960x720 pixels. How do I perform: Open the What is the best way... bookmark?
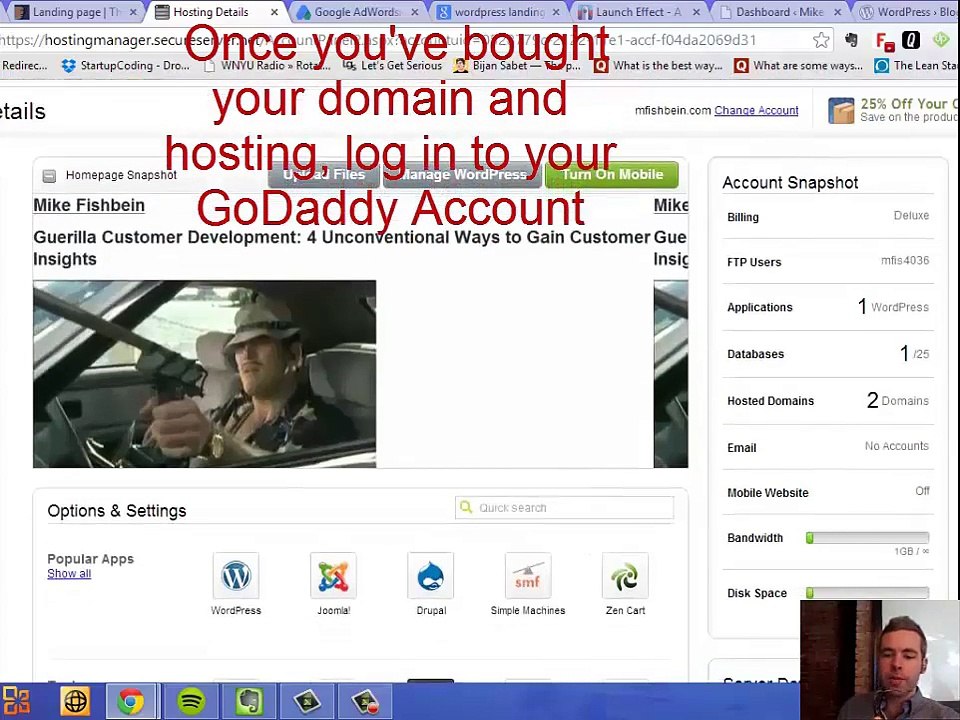pyautogui.click(x=659, y=66)
